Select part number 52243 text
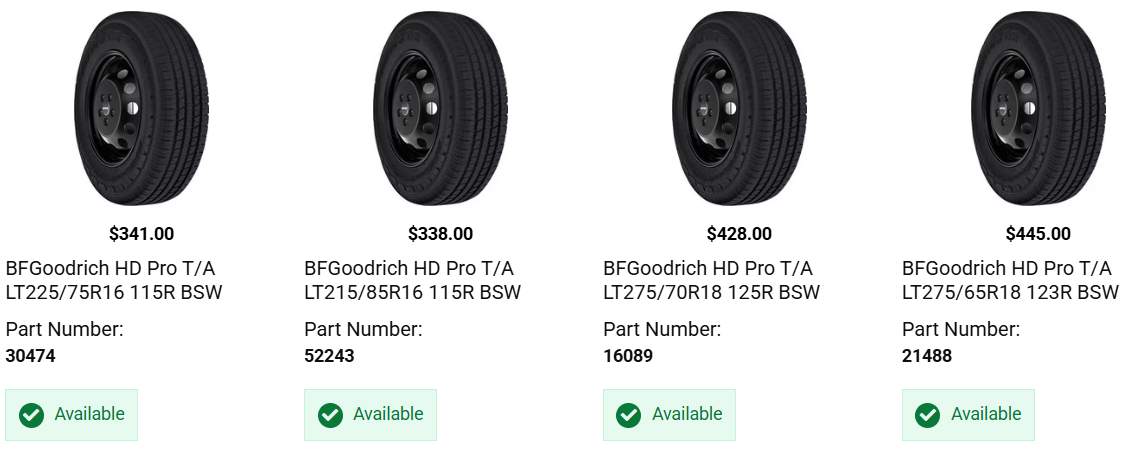 (x=329, y=356)
